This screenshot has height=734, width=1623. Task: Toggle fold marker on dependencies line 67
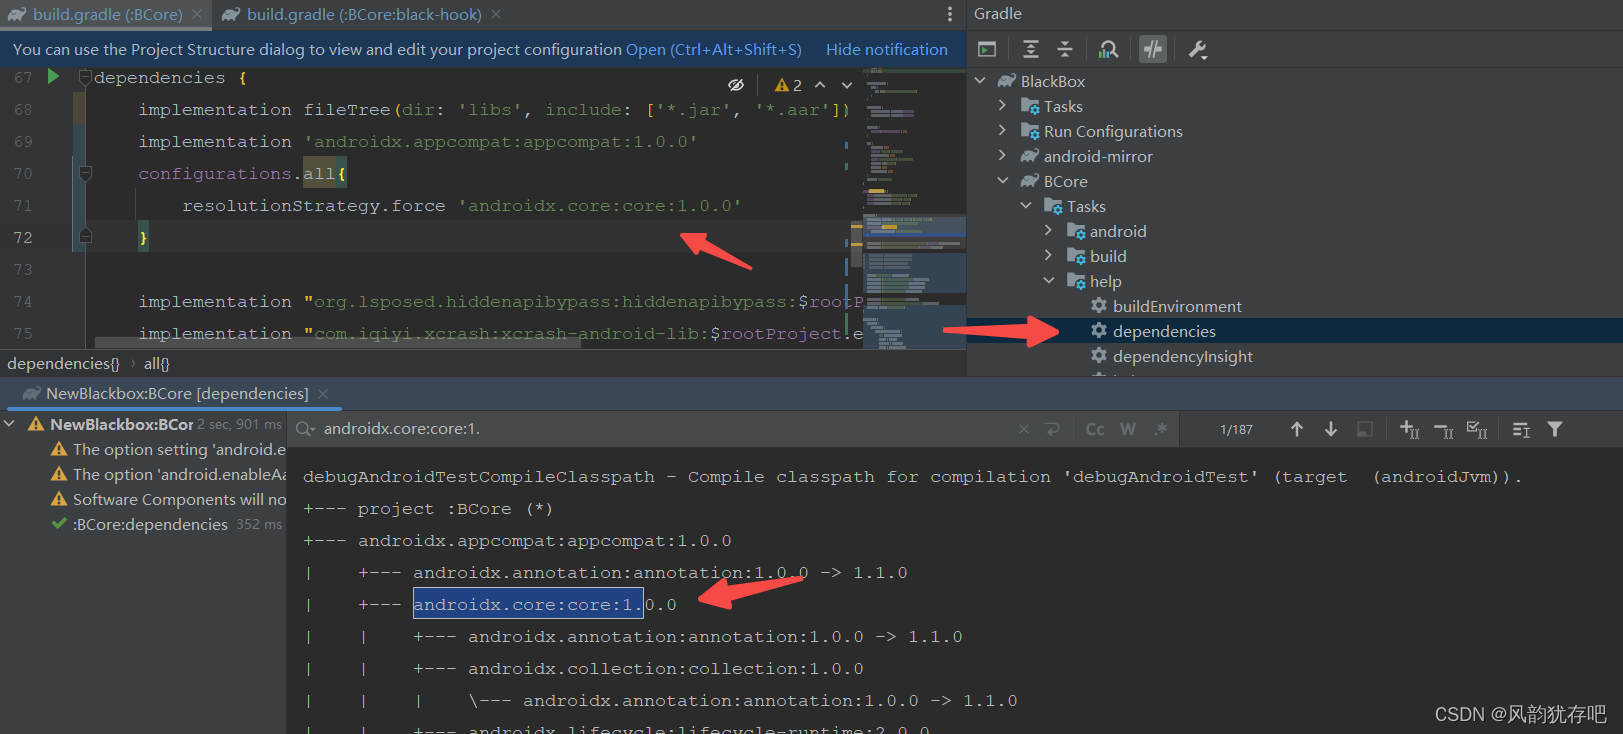(85, 77)
